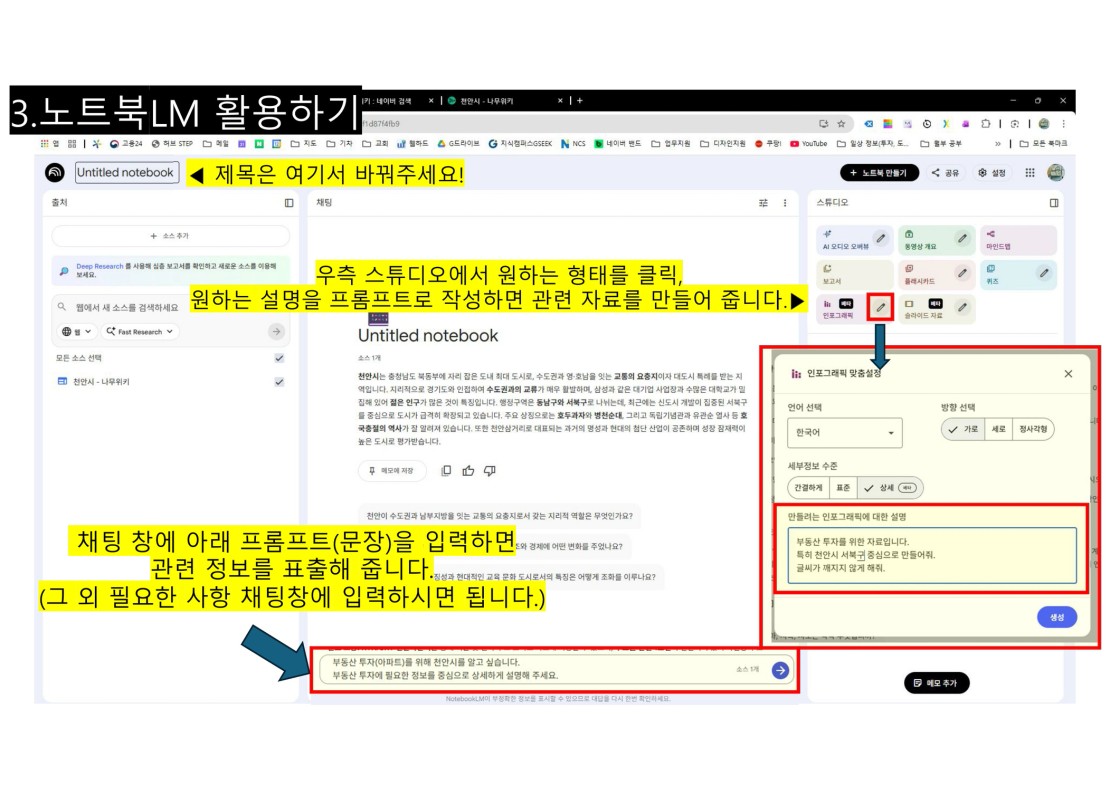Open chat panel three-dot menu
1110x785 pixels.
click(785, 203)
